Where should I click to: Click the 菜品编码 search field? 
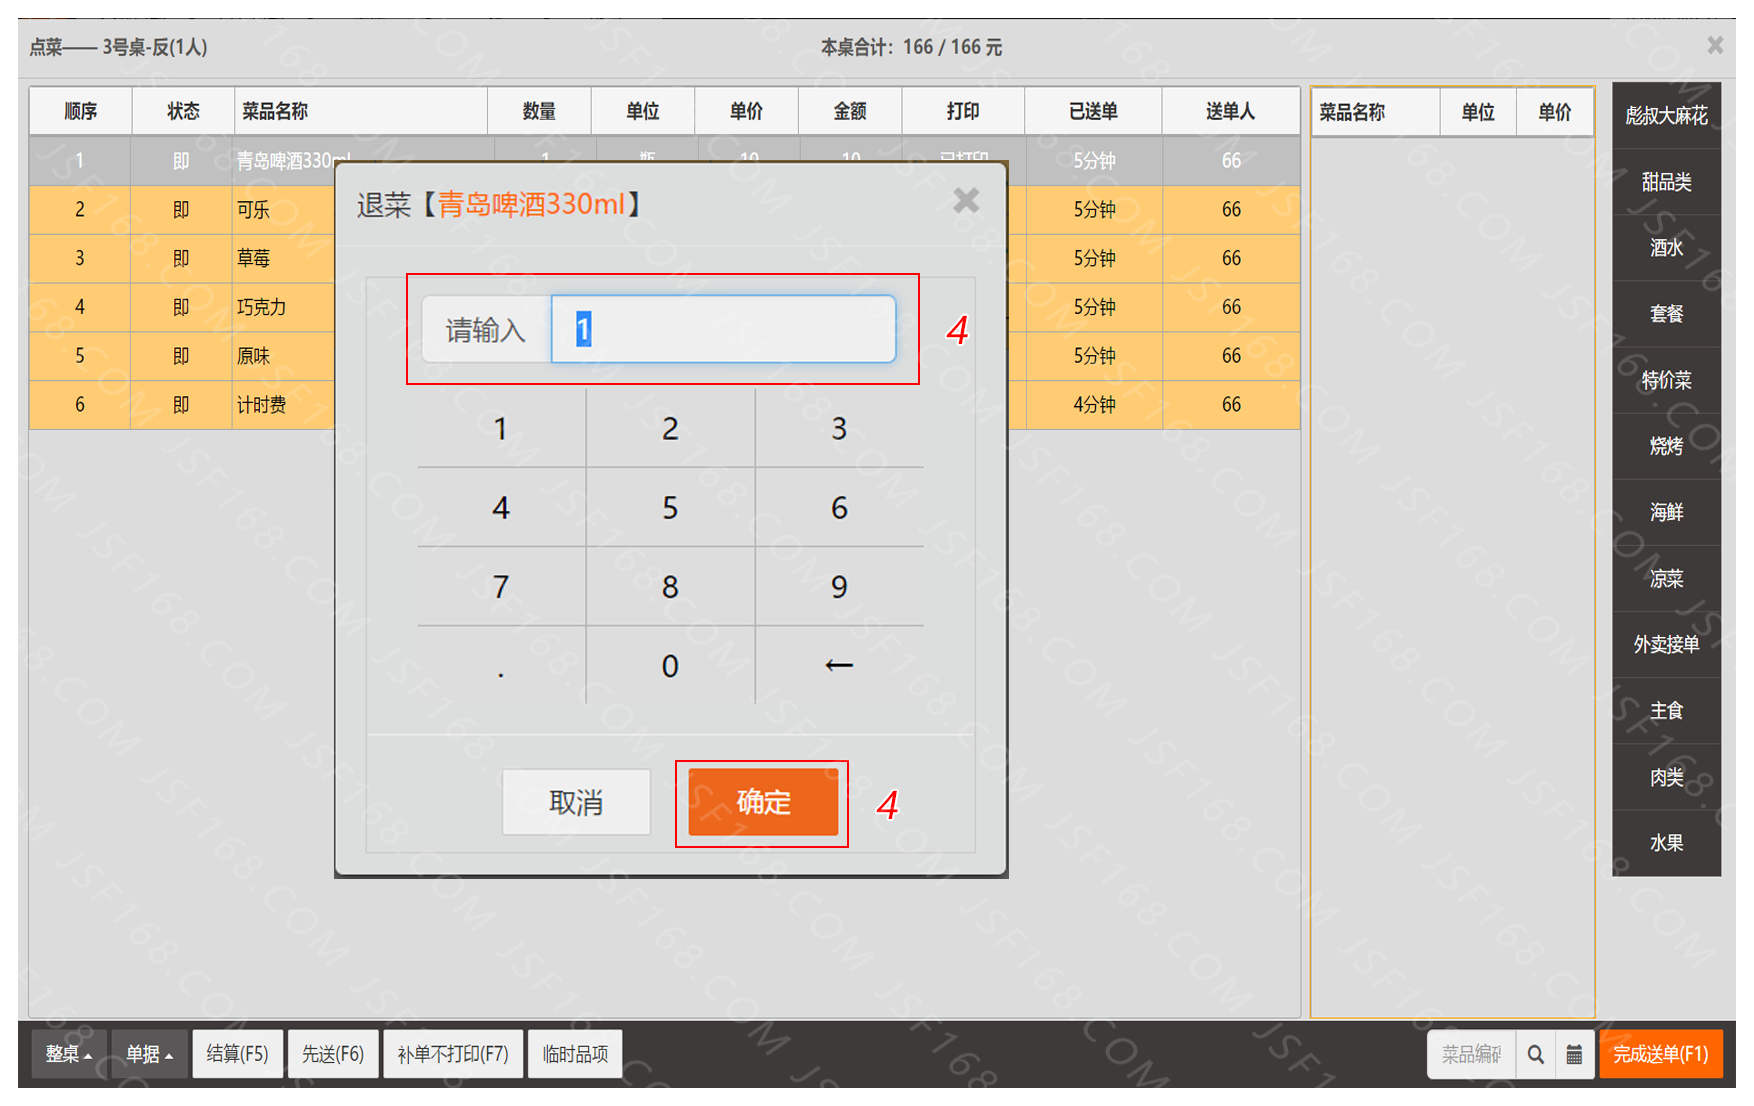click(1471, 1054)
